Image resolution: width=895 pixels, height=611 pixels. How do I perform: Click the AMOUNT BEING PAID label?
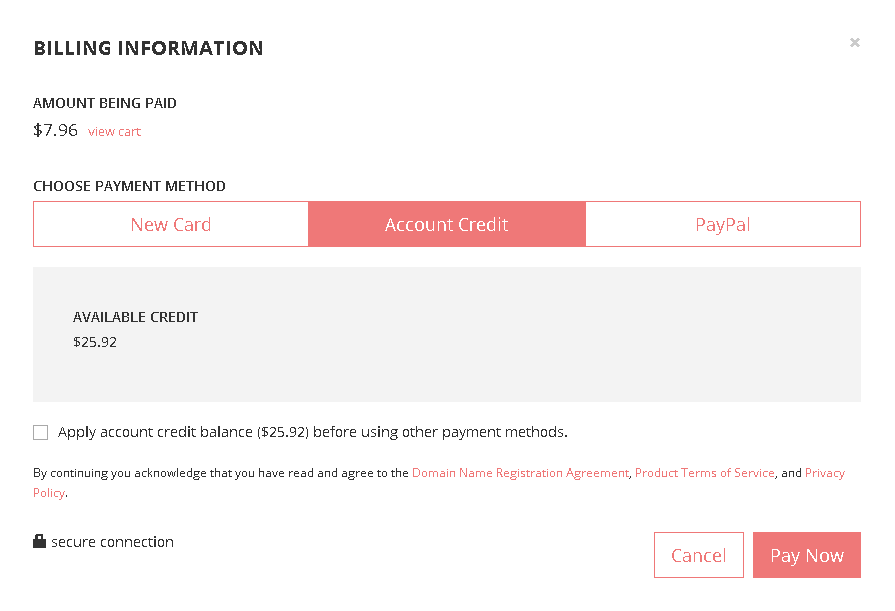(105, 103)
